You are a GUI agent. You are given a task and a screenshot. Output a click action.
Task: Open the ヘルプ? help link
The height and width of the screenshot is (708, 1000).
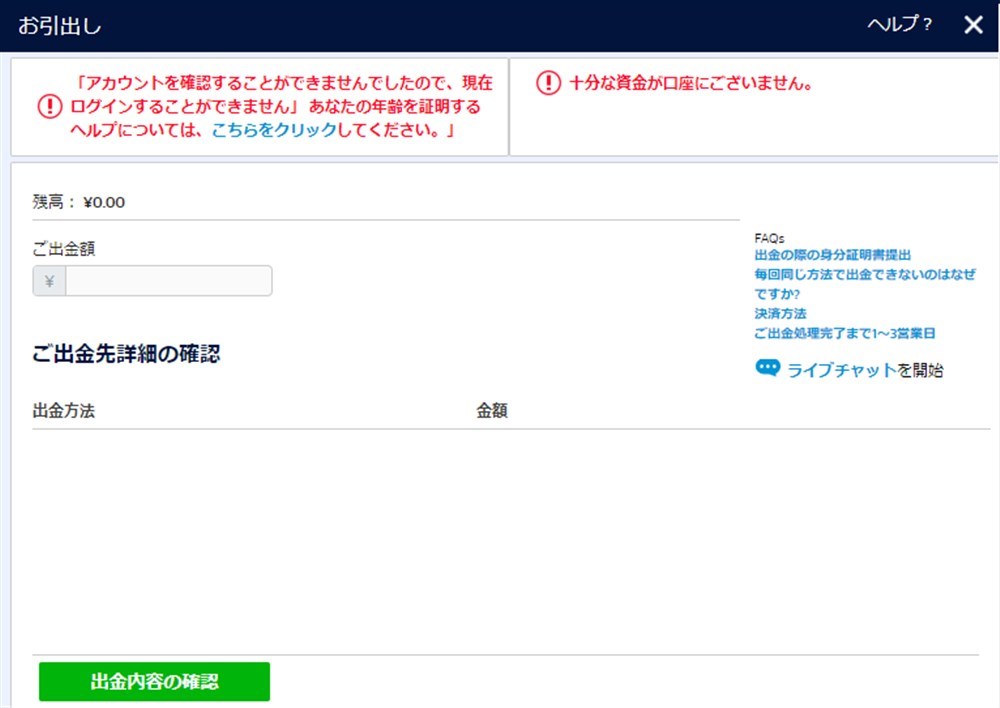899,24
